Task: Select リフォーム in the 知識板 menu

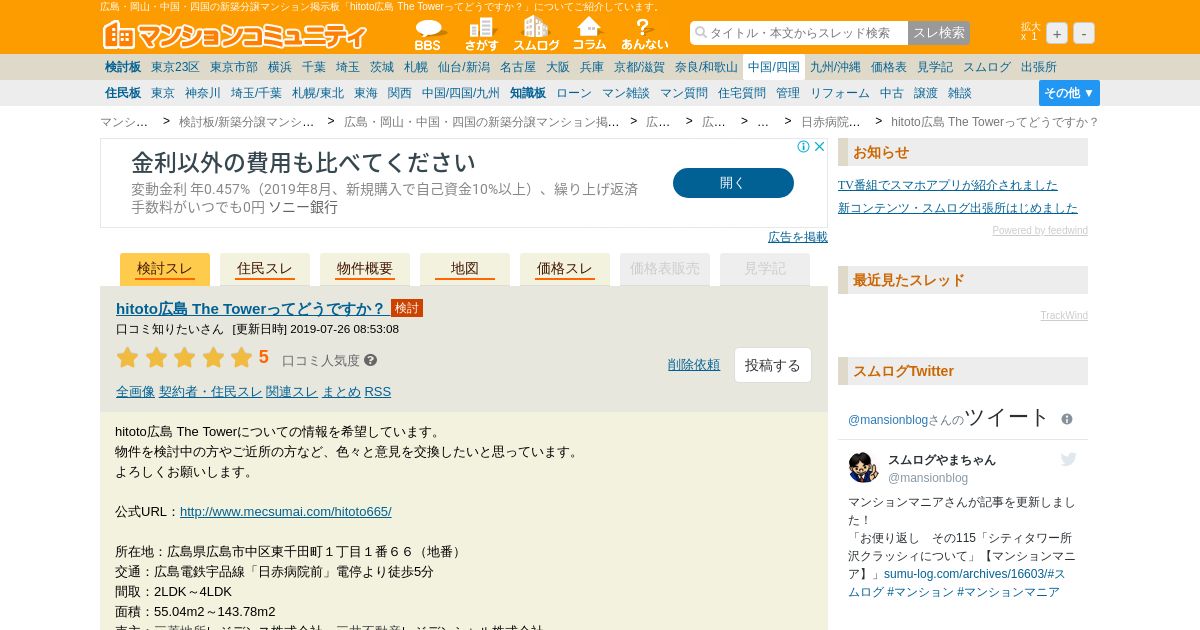Action: click(x=840, y=93)
